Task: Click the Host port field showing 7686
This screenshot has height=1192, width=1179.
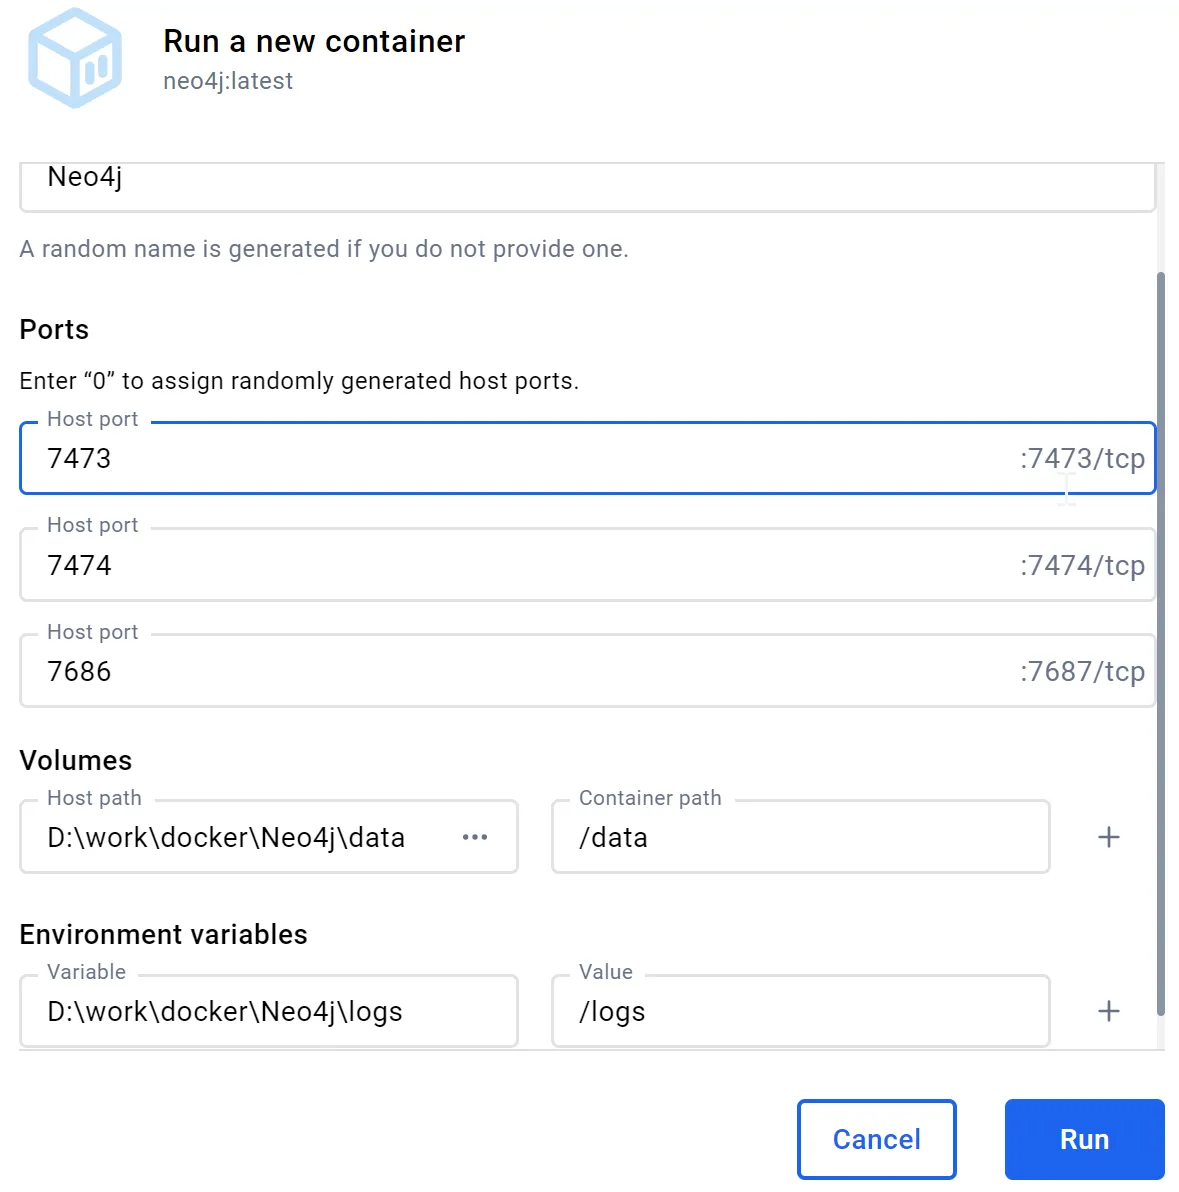Action: coord(500,672)
